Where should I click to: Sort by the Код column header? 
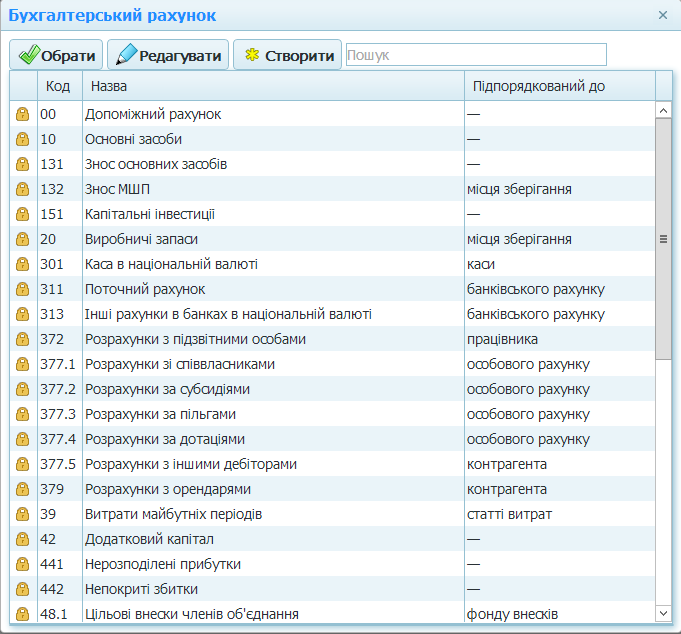pos(58,86)
